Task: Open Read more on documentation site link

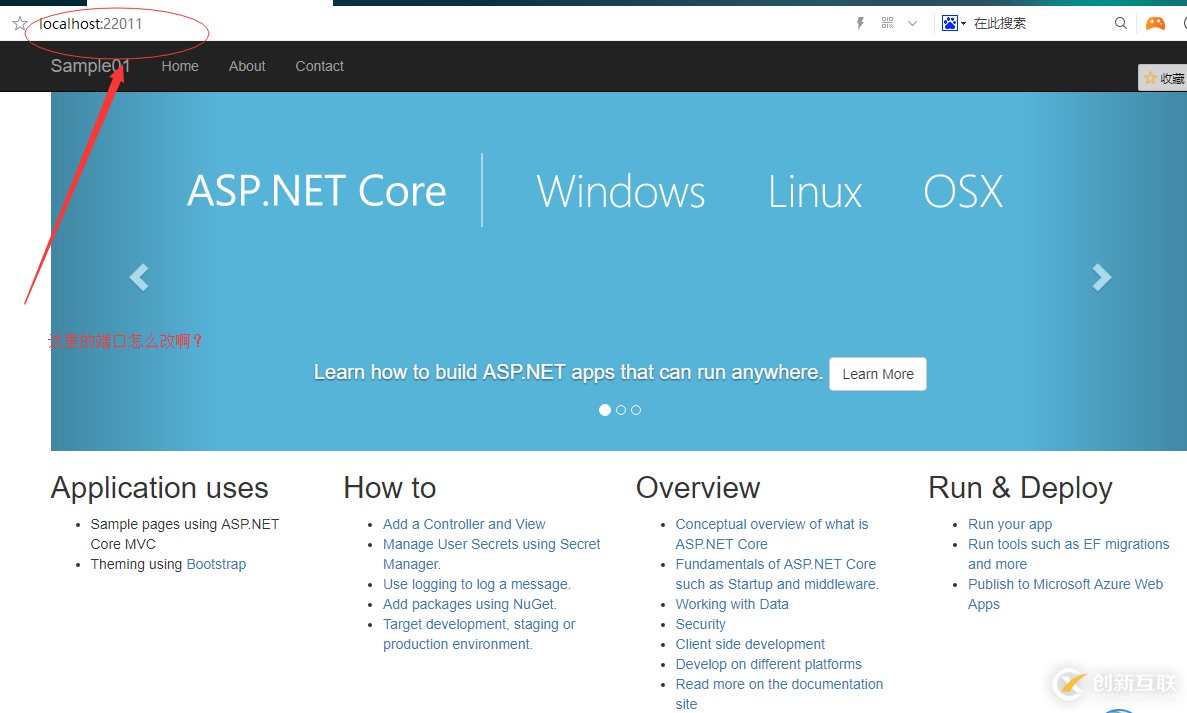Action: (x=779, y=694)
